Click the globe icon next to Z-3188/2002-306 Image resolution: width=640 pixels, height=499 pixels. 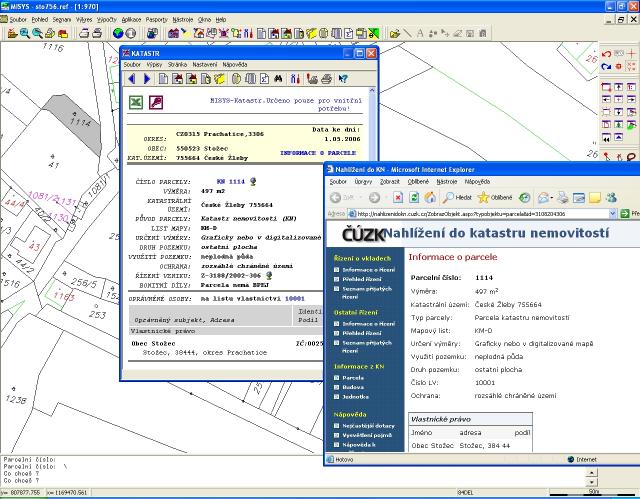tap(269, 275)
